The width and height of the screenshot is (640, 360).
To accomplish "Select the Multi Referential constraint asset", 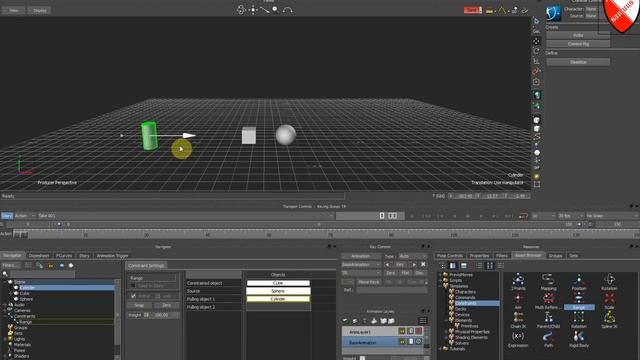I will [x=549, y=301].
